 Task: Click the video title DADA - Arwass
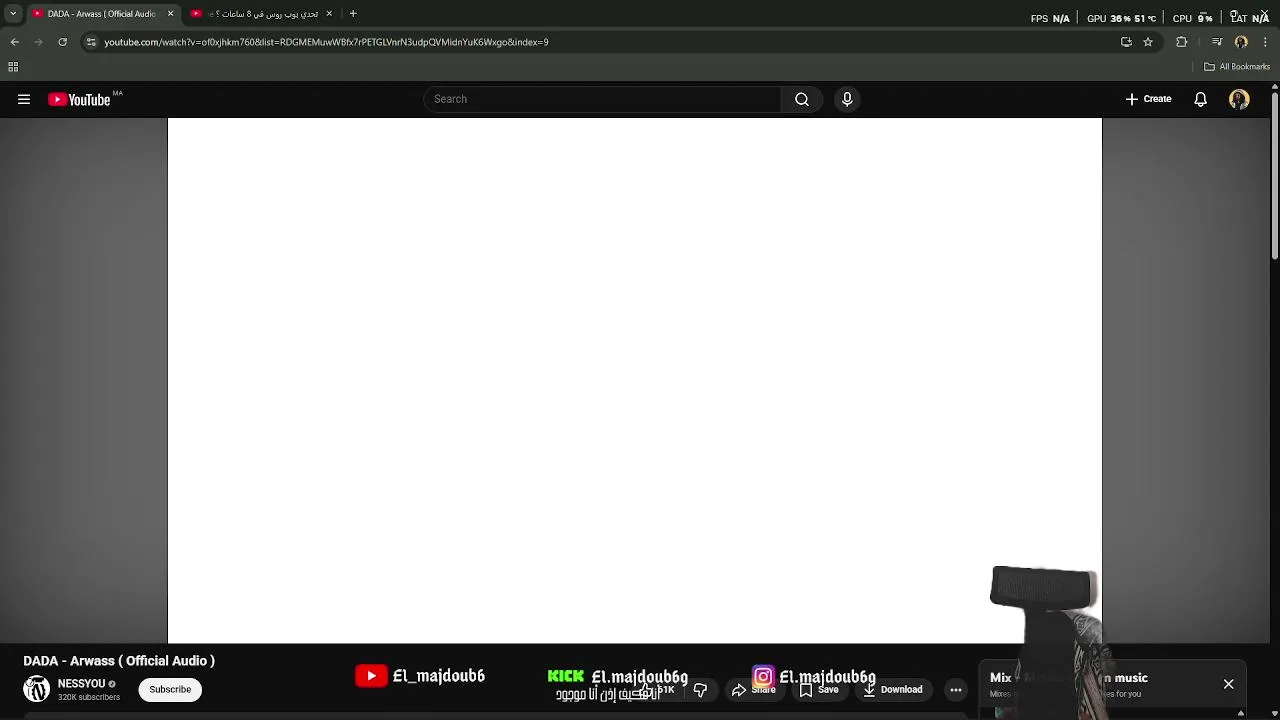pyautogui.click(x=119, y=661)
